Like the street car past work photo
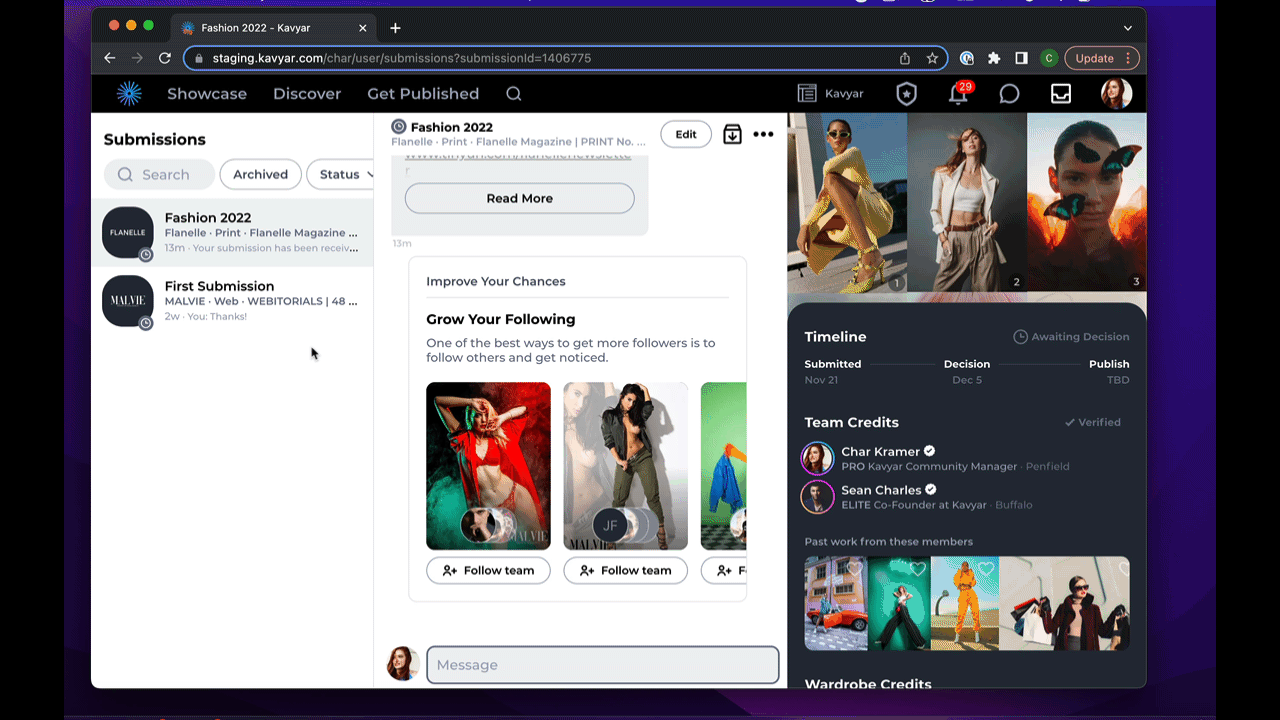Image resolution: width=1280 pixels, height=720 pixels. (854, 569)
